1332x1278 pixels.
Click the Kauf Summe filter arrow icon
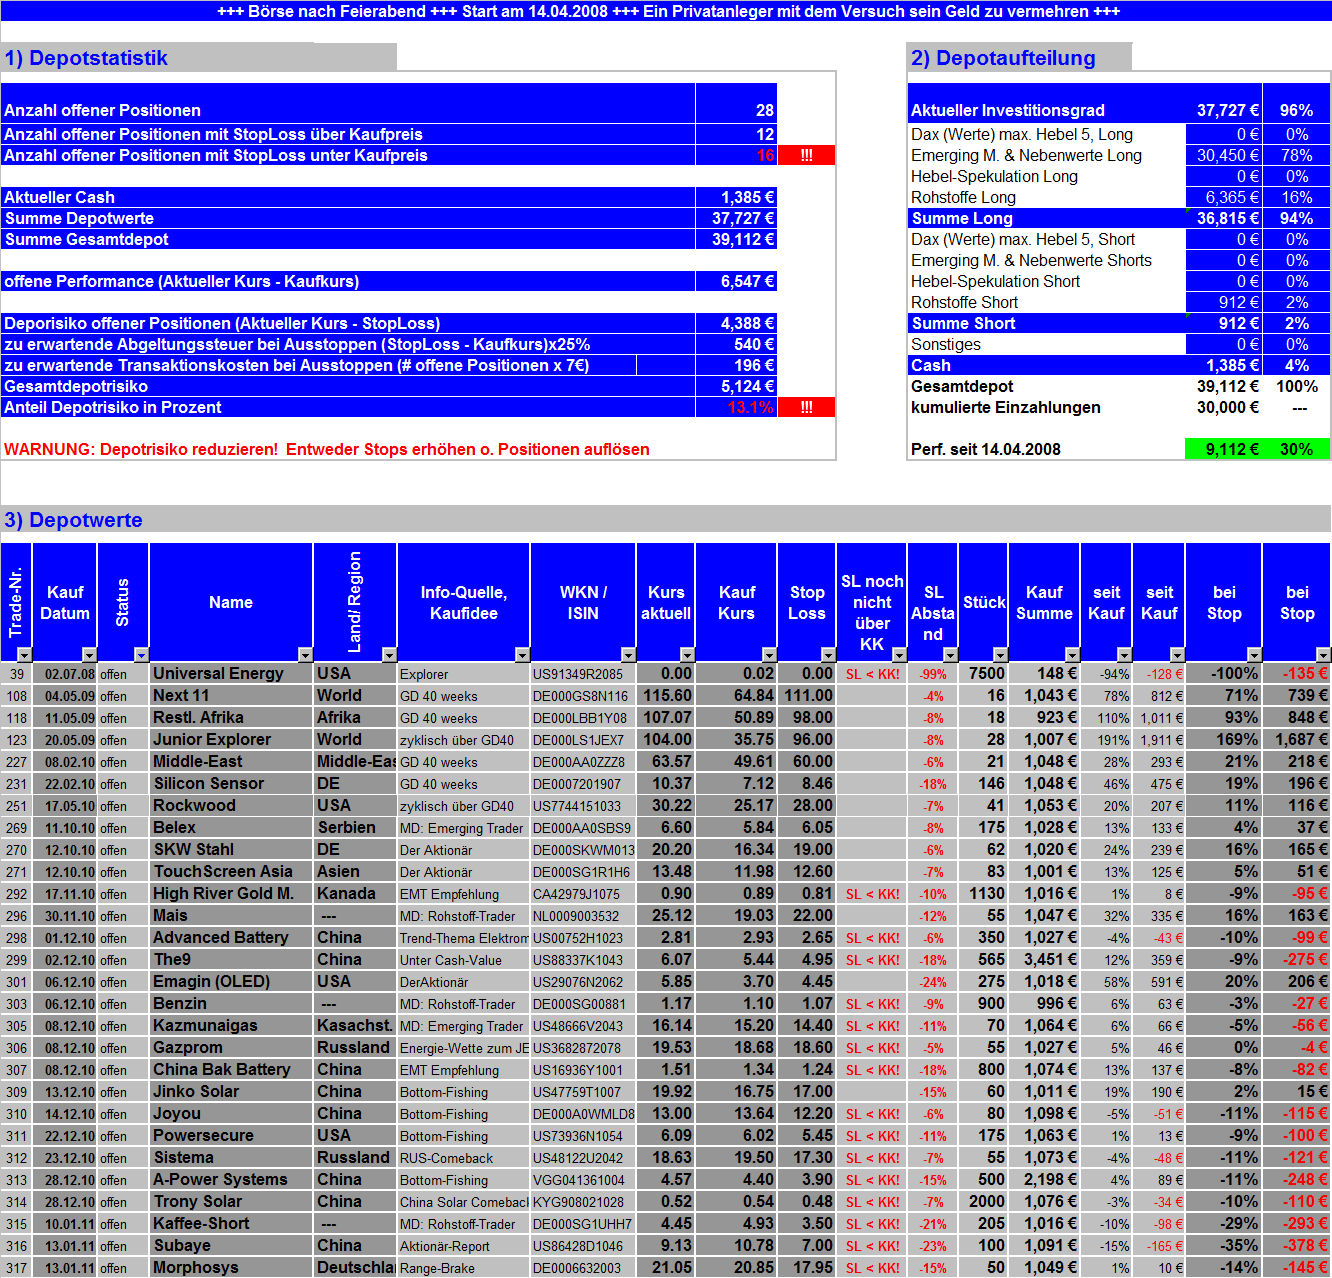click(1071, 655)
